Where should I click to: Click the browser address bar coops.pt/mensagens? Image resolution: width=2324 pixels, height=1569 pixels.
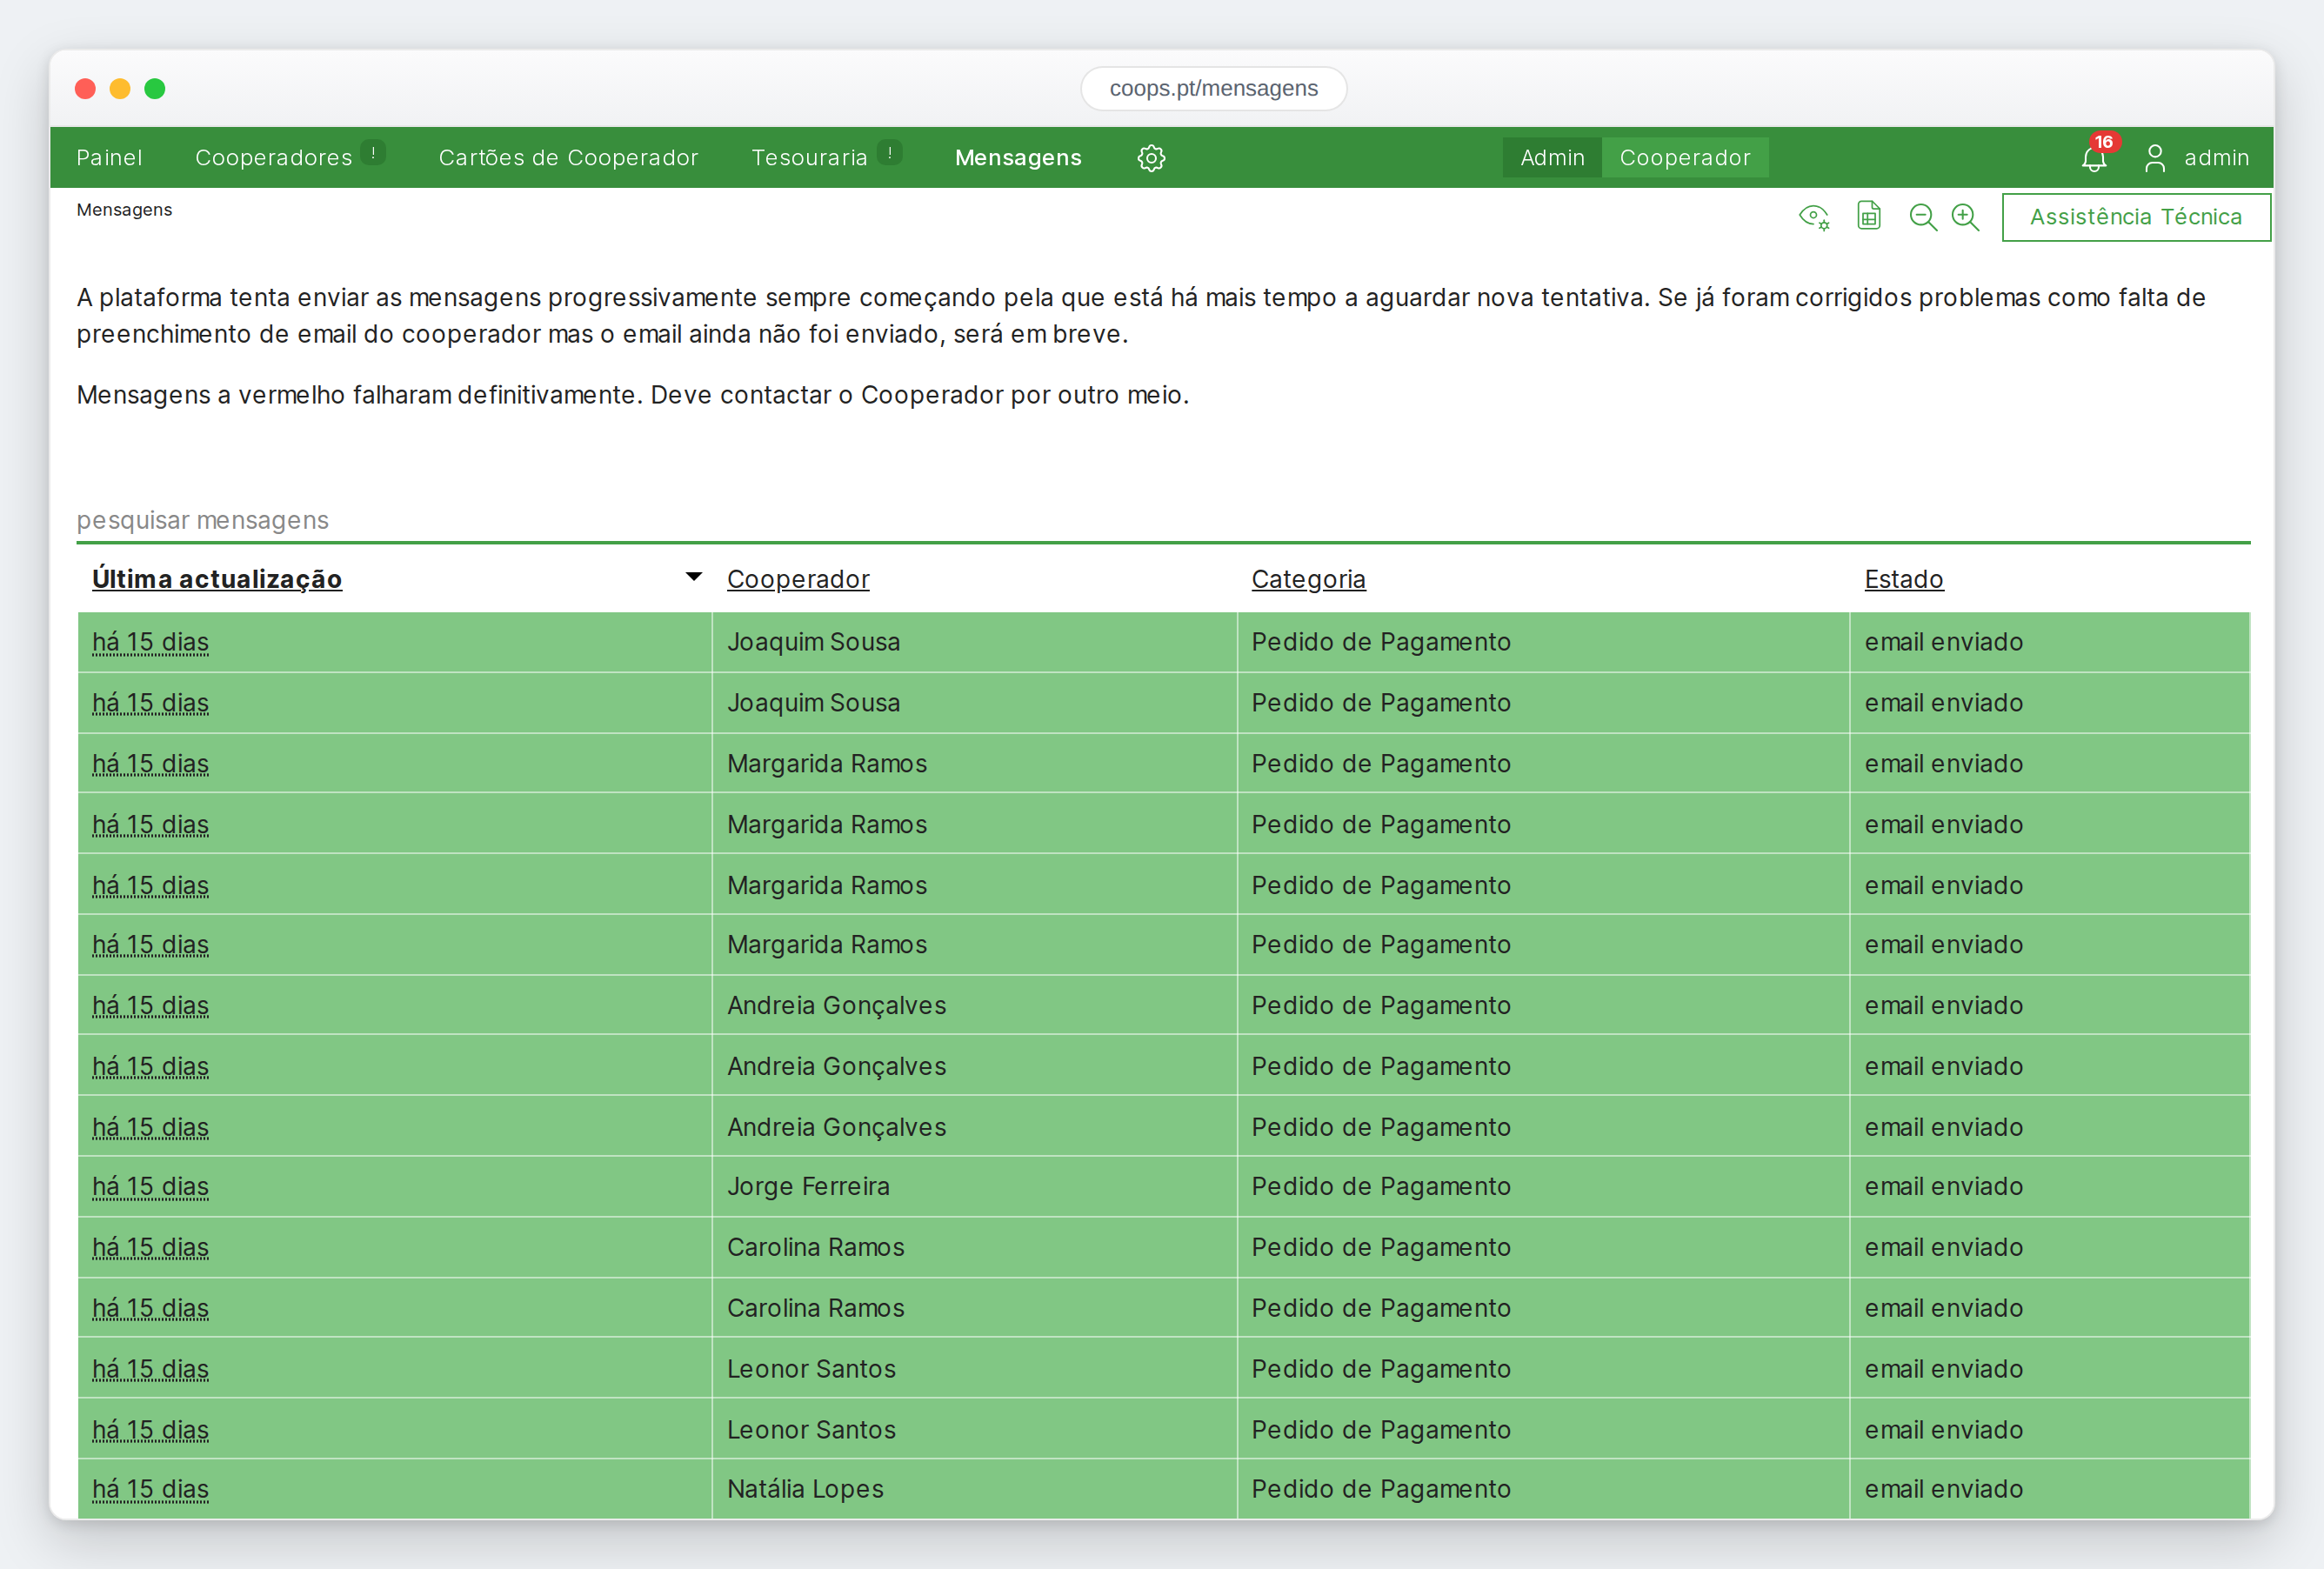(x=1213, y=88)
